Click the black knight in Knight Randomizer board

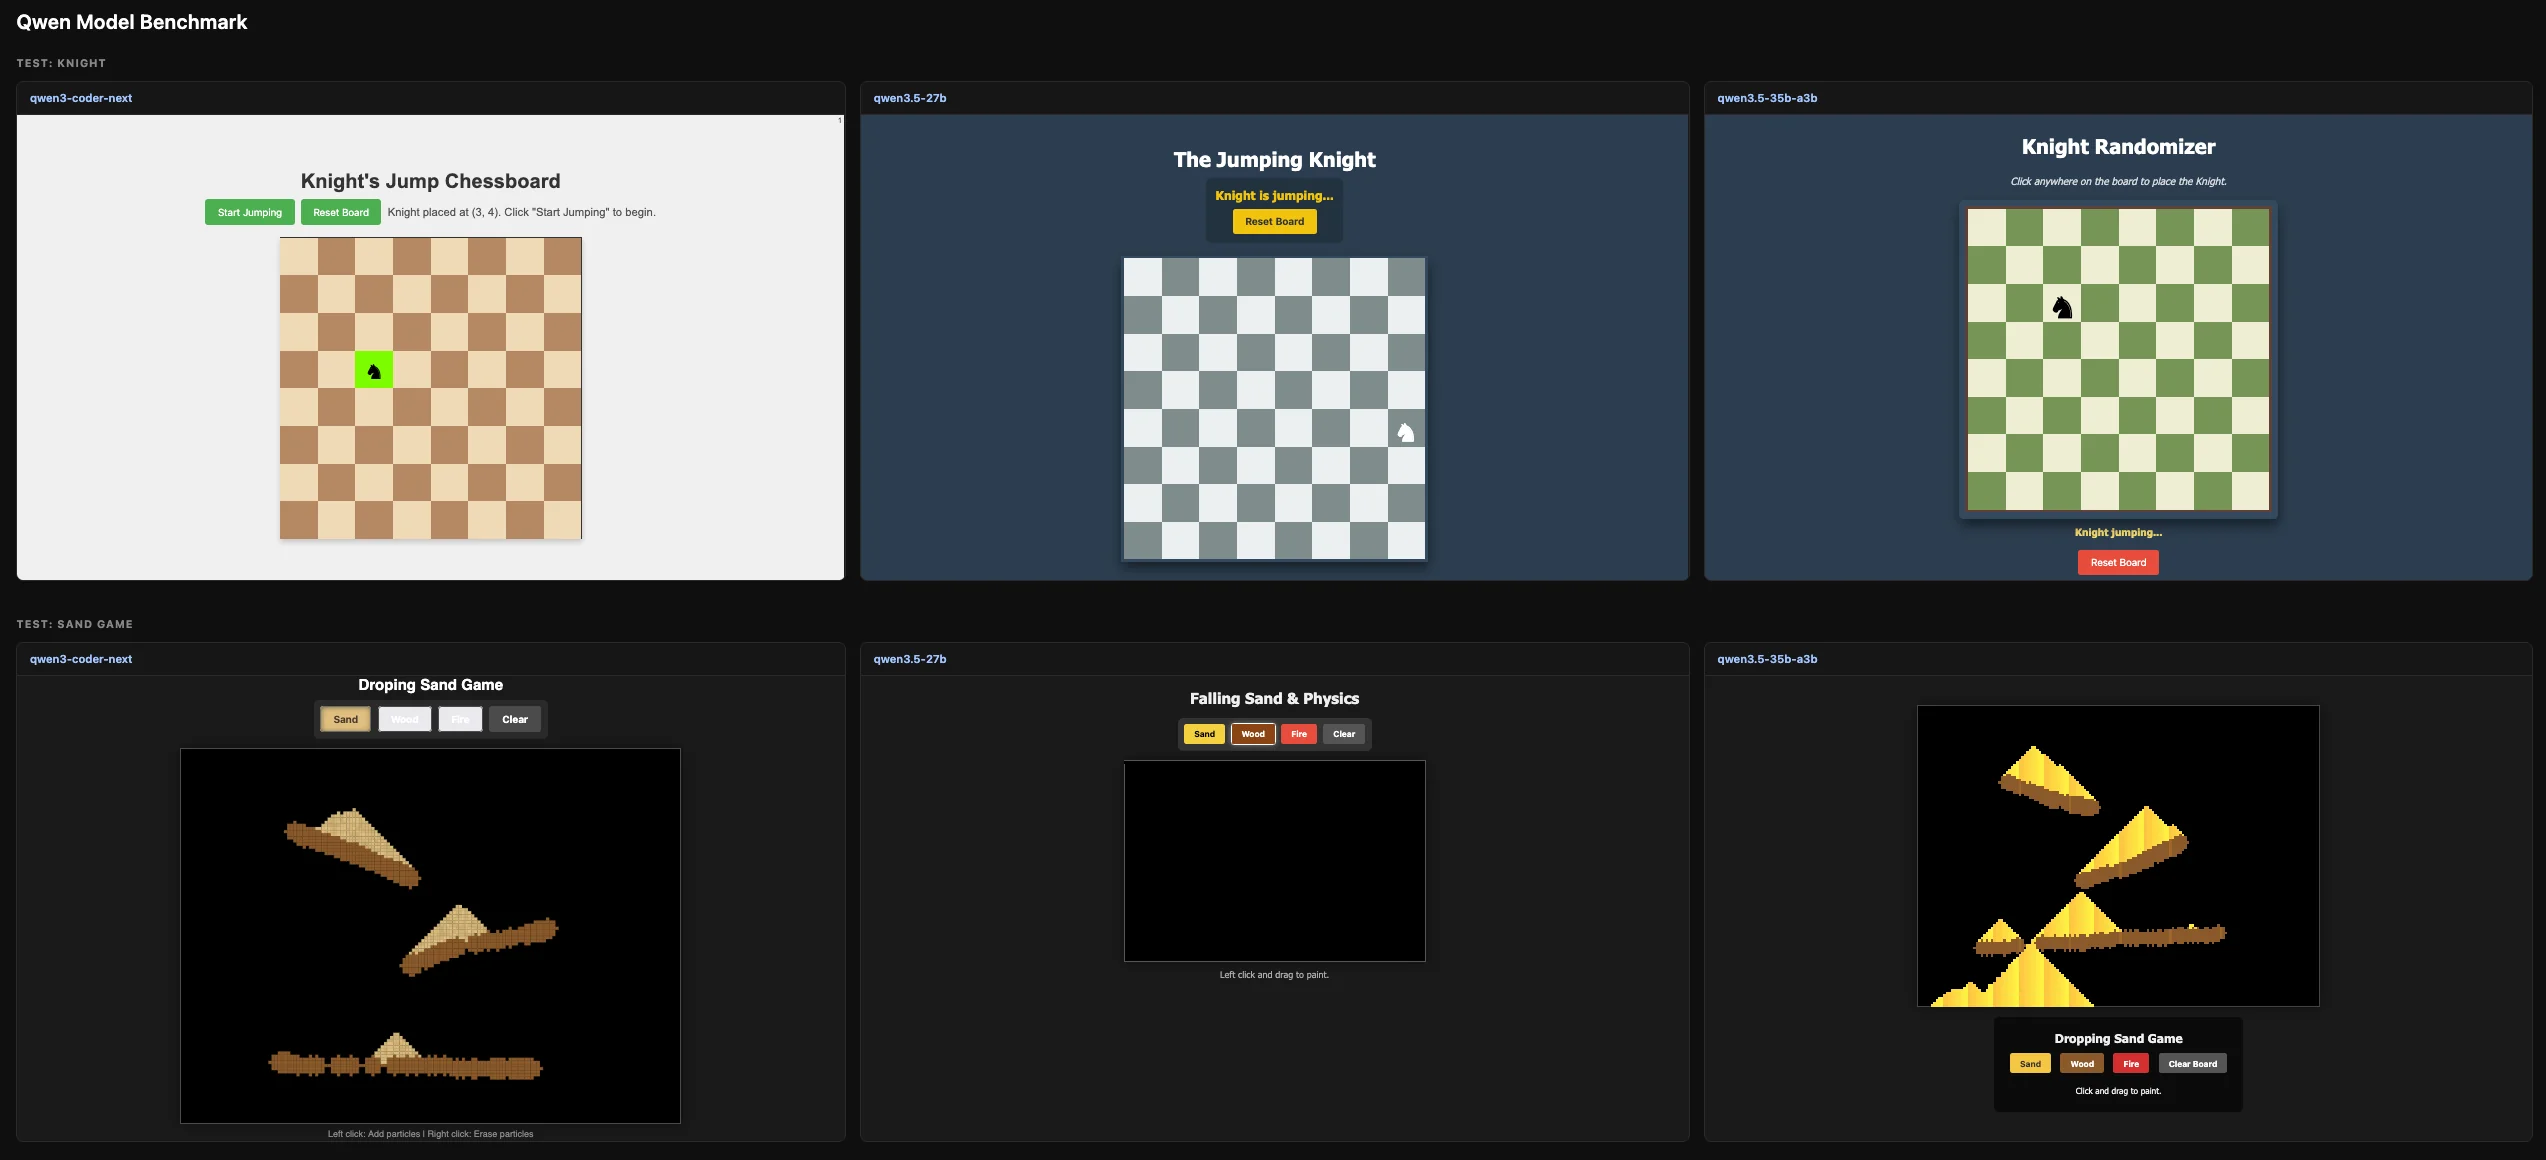click(x=2062, y=307)
